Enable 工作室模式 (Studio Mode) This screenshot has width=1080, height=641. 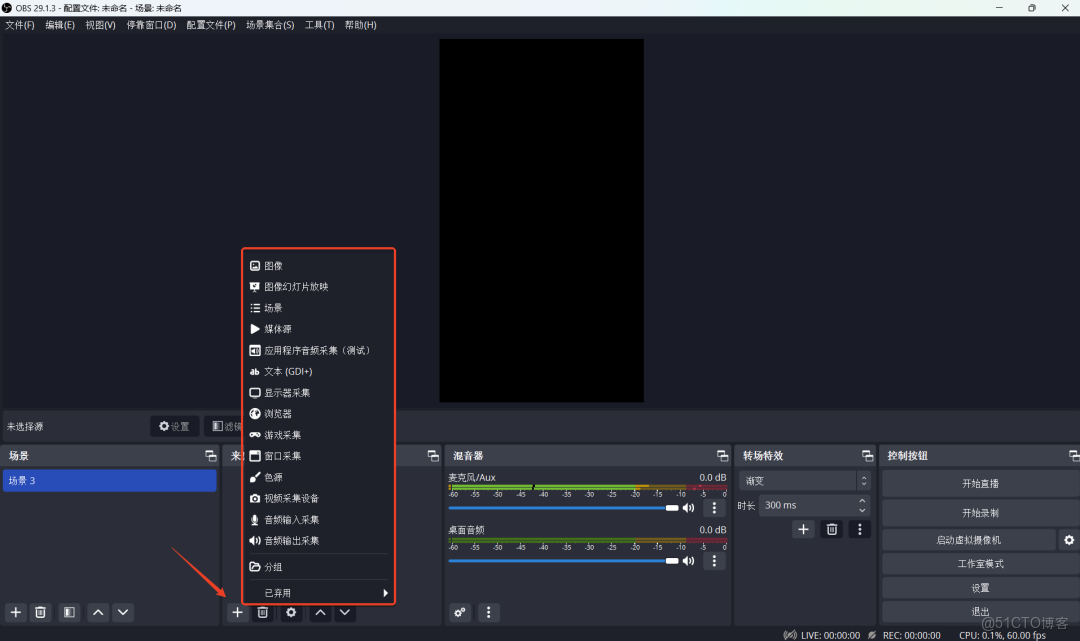(978, 563)
